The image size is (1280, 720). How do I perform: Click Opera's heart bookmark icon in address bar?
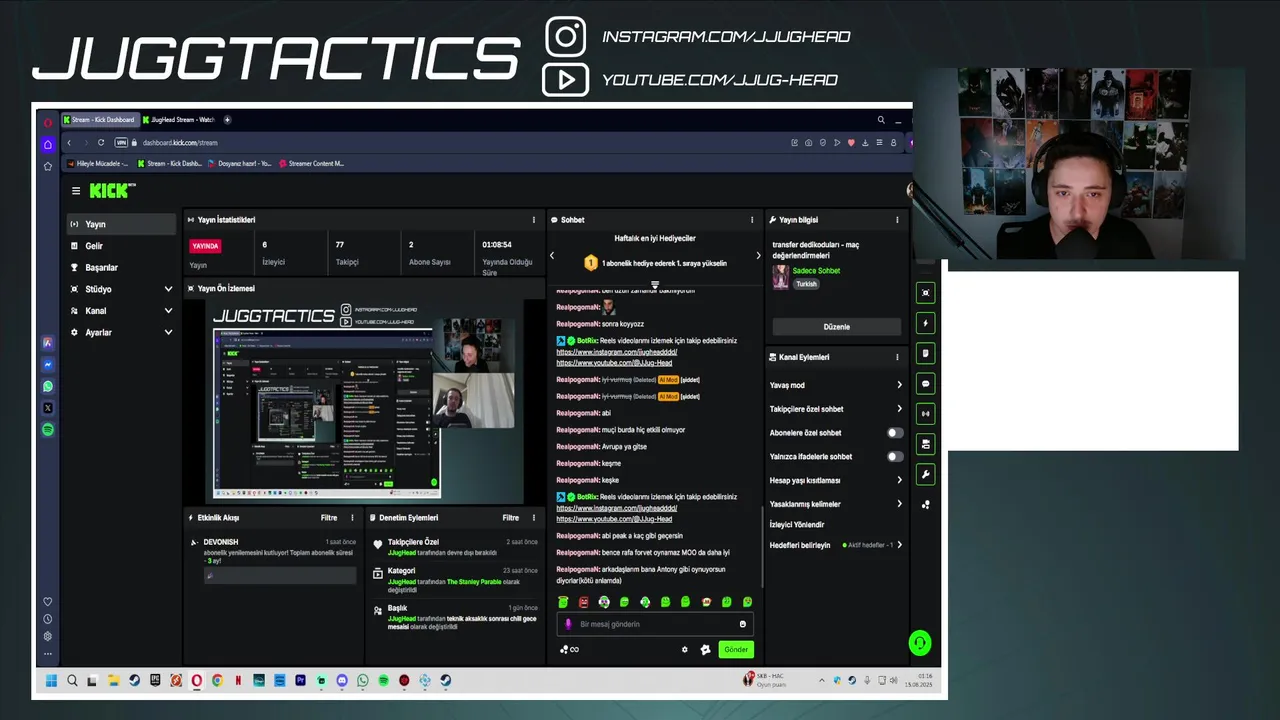coord(851,143)
